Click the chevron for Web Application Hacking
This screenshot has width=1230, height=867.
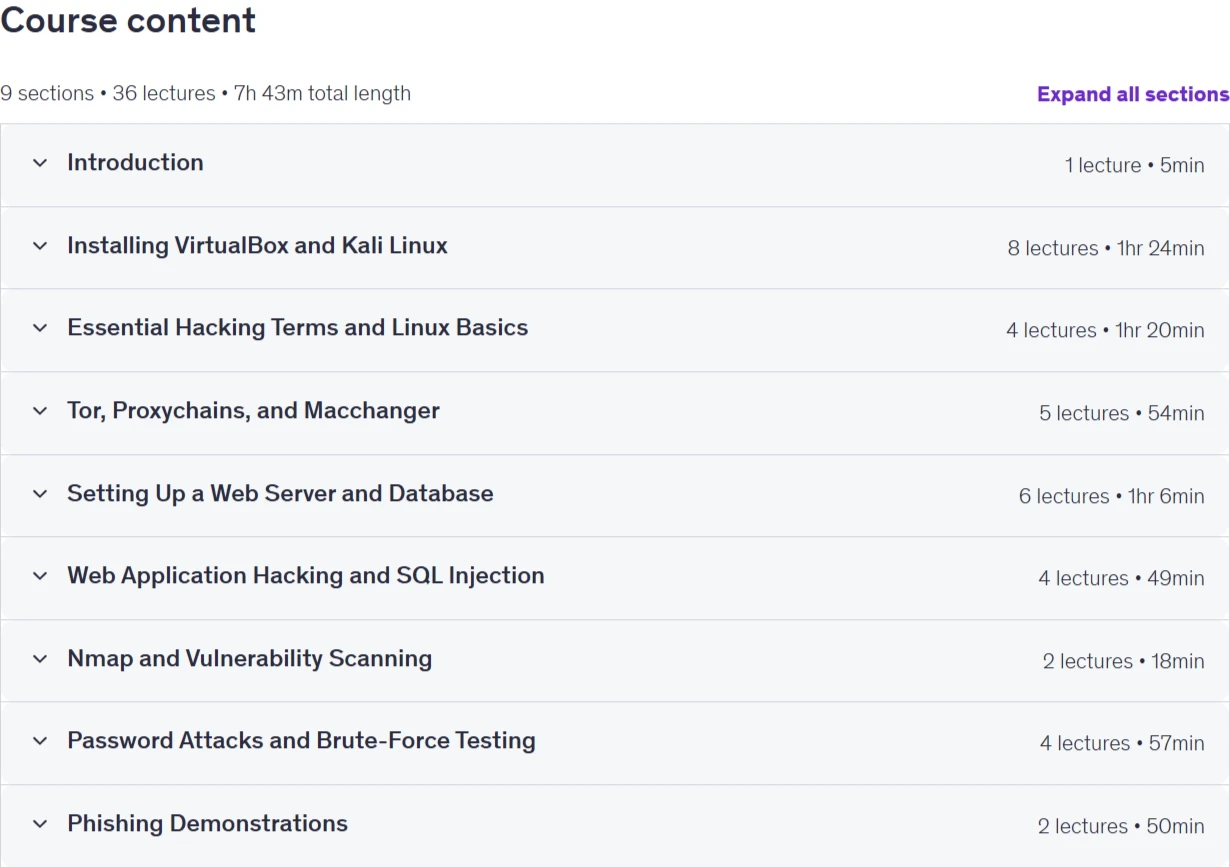pos(40,576)
